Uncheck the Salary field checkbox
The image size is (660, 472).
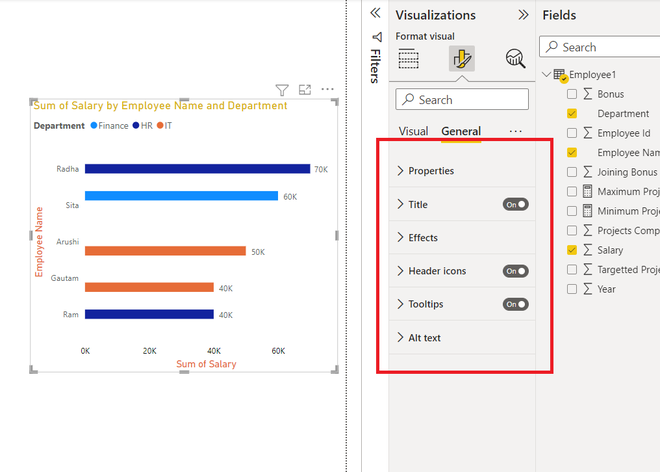pos(572,250)
